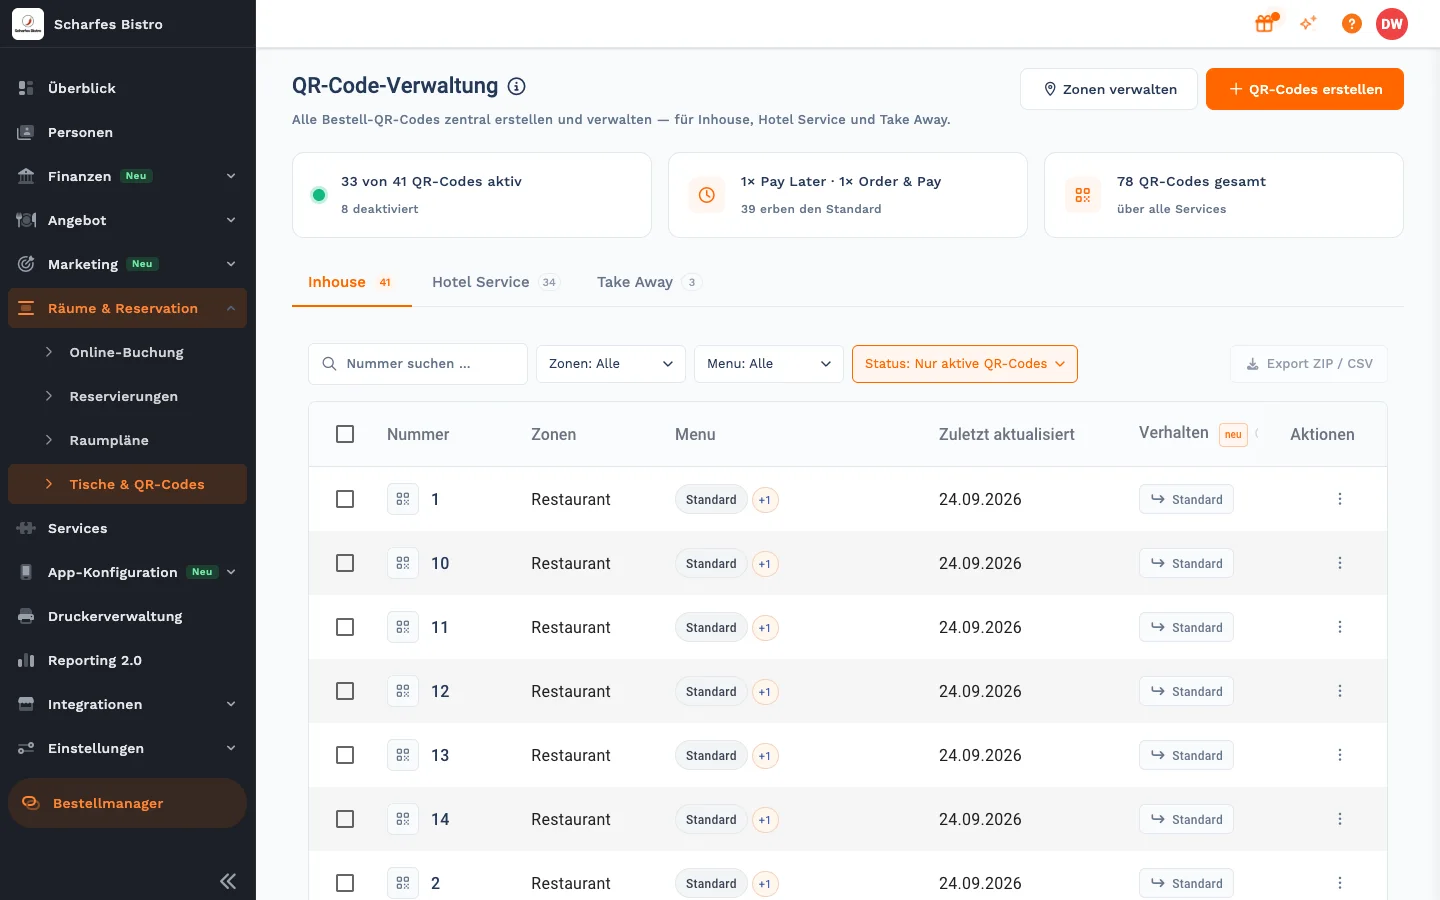Click the Scharfes Bistro logo
Viewport: 1440px width, 900px height.
pyautogui.click(x=28, y=24)
